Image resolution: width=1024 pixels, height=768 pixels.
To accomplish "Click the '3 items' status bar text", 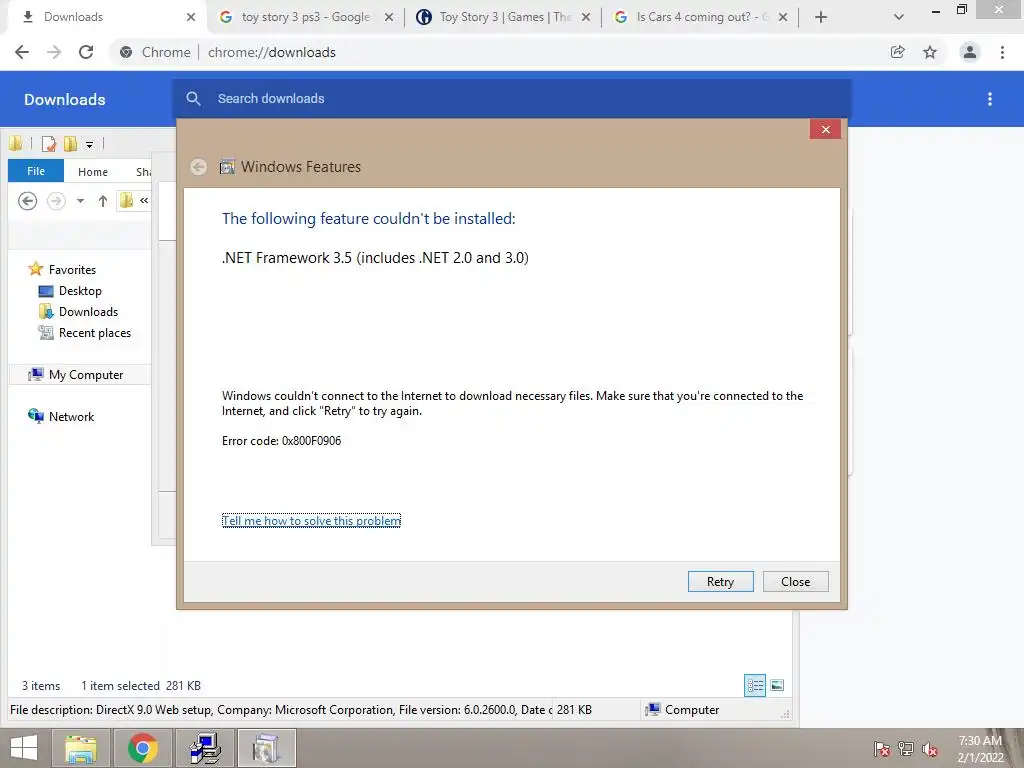I will (40, 686).
